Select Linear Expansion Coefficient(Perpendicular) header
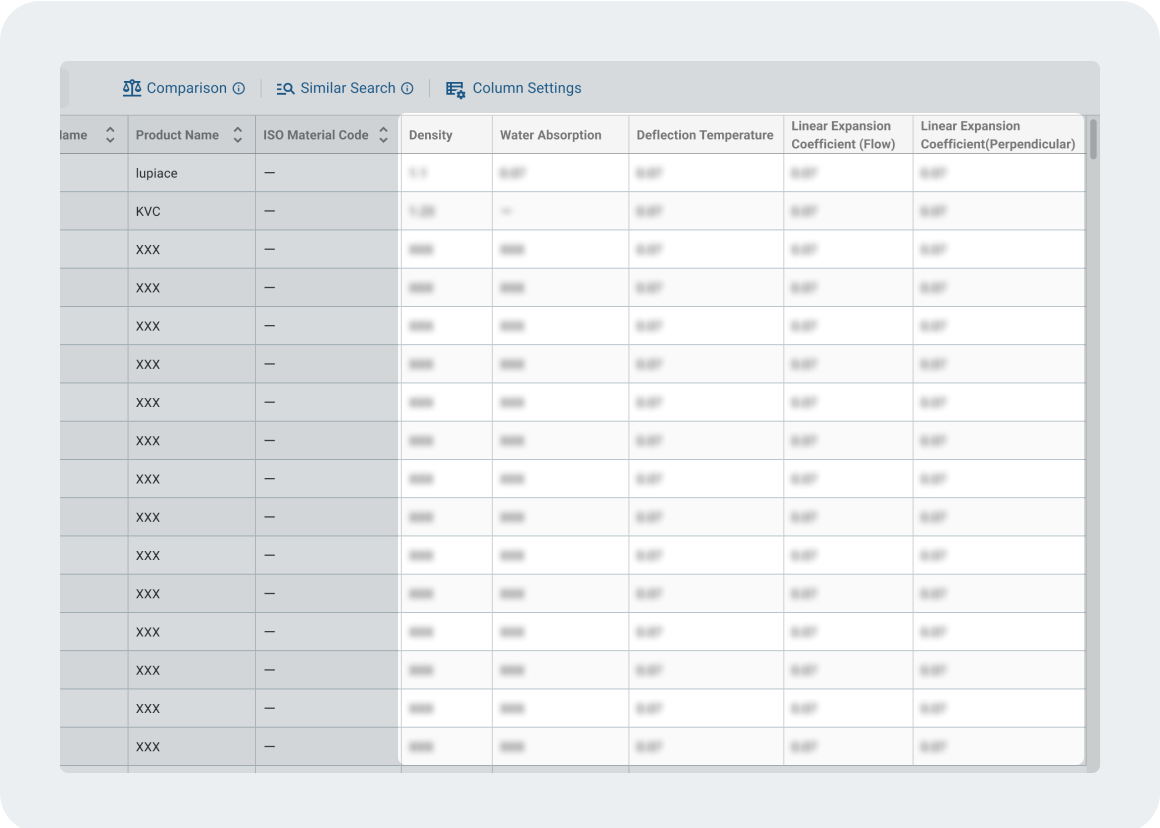 tap(997, 135)
